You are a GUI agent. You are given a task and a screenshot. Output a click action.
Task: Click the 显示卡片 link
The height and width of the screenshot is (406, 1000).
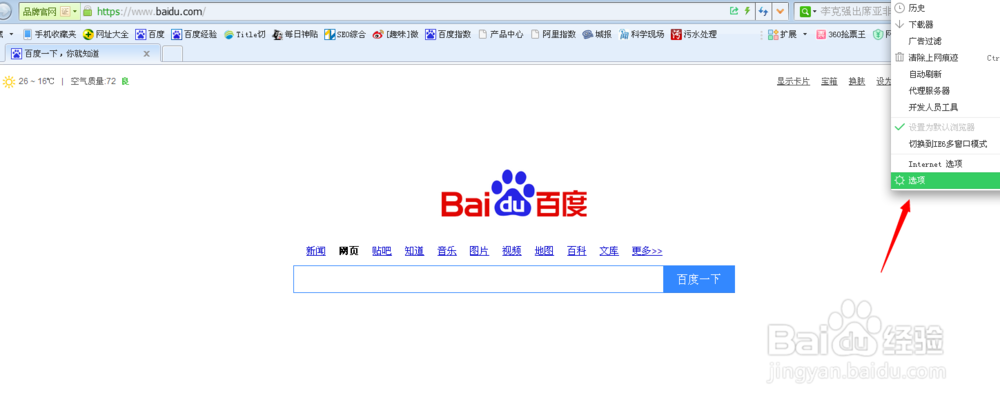pos(793,81)
